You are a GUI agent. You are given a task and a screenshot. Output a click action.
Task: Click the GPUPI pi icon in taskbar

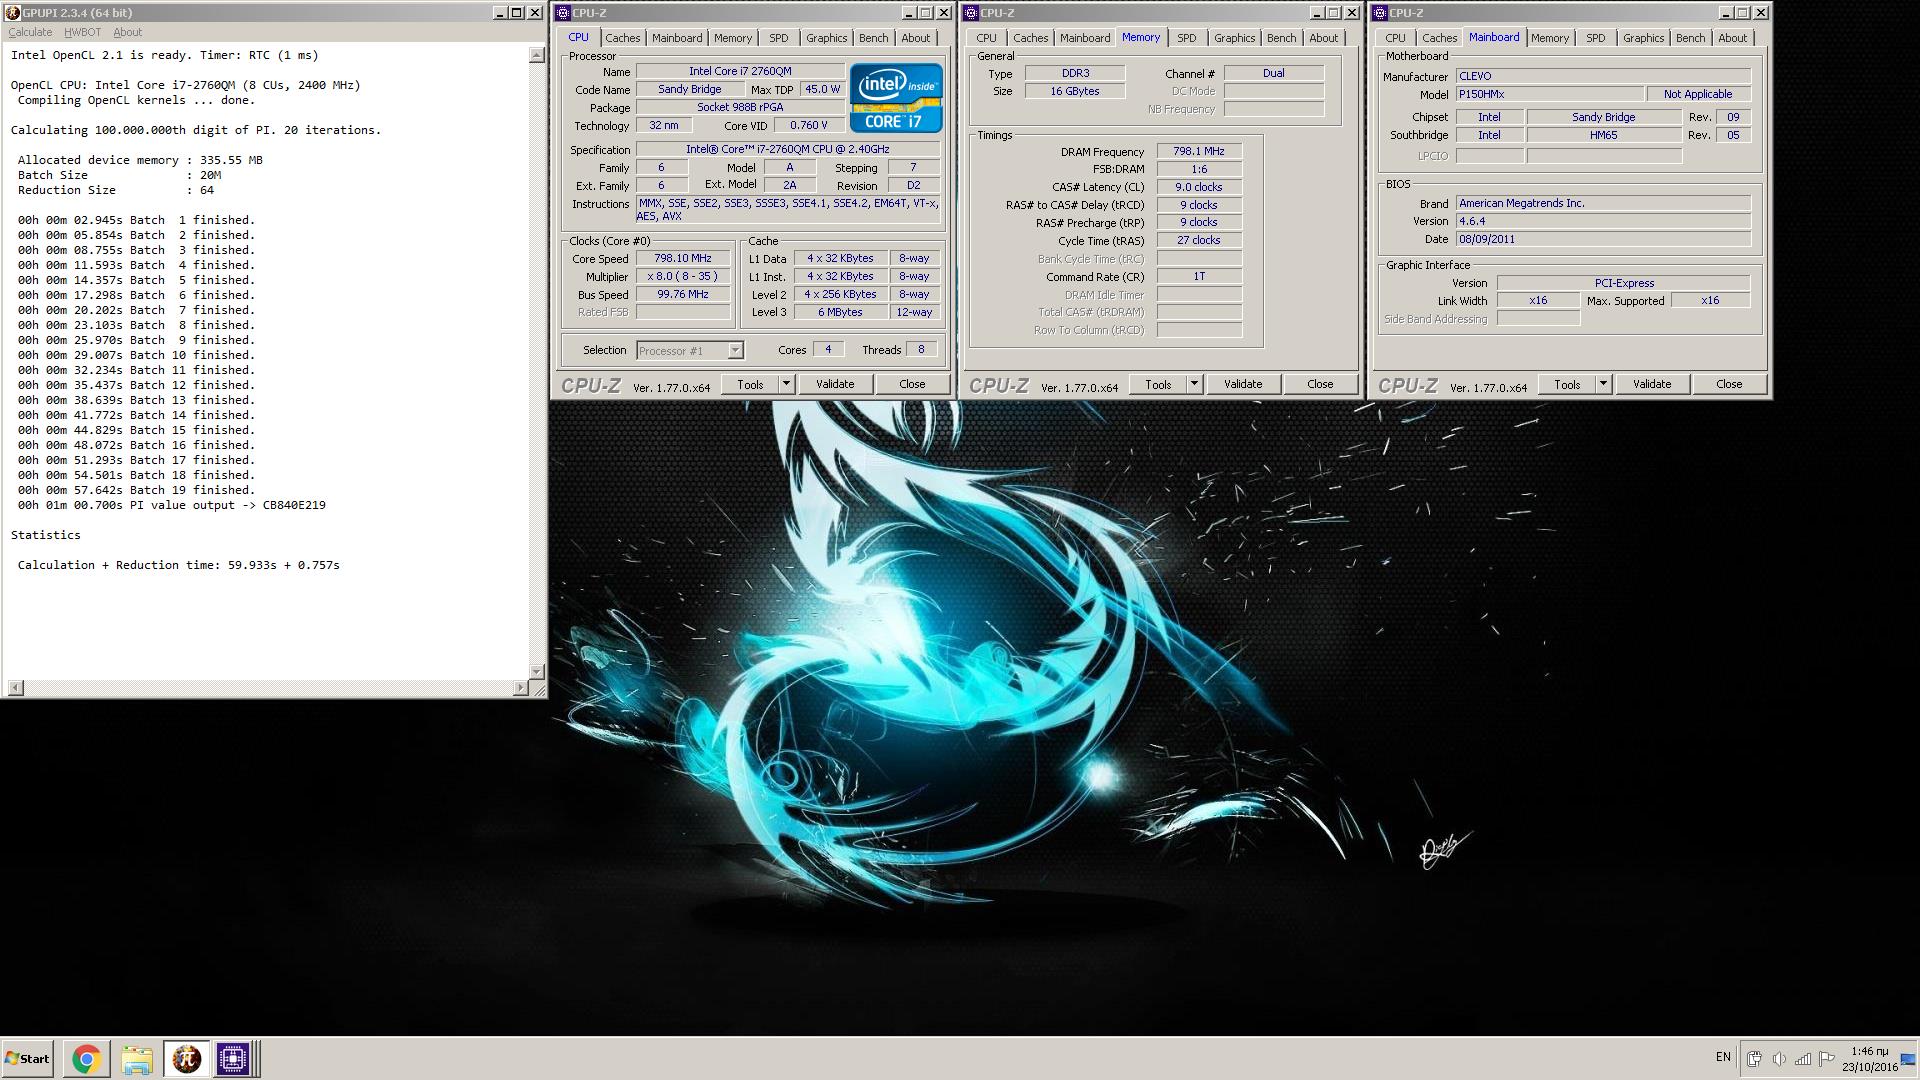click(x=186, y=1058)
